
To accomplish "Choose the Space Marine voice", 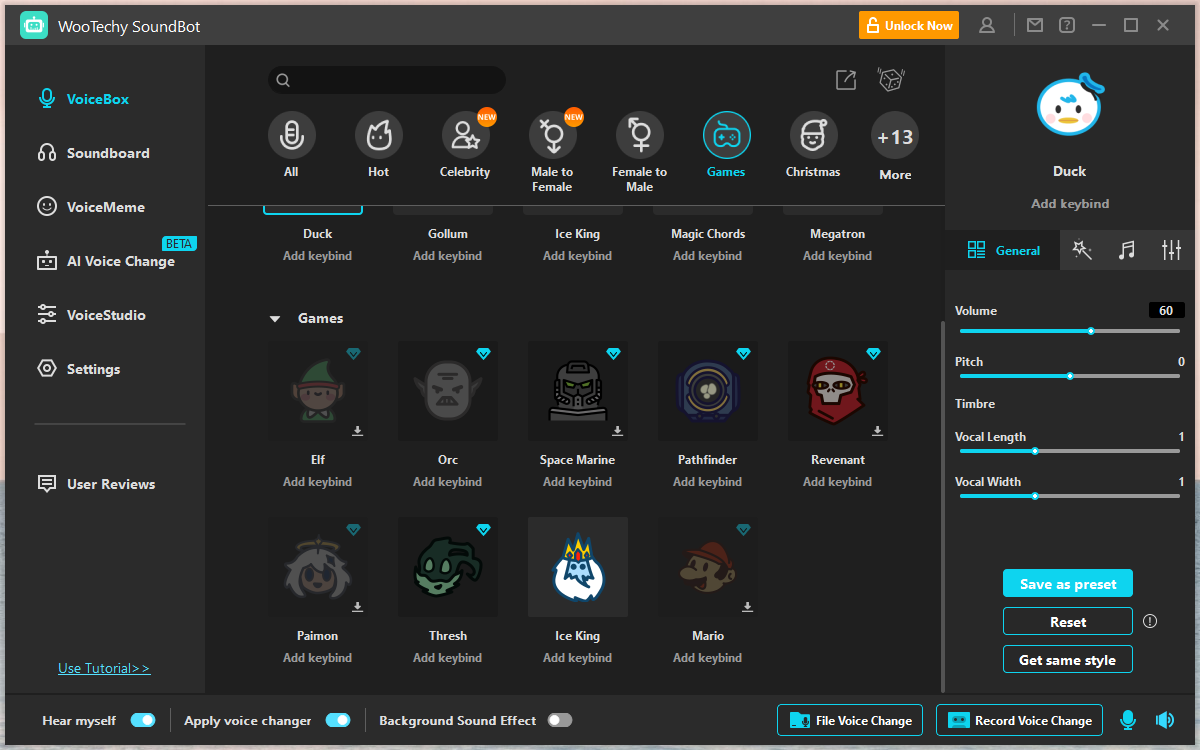I will (578, 391).
